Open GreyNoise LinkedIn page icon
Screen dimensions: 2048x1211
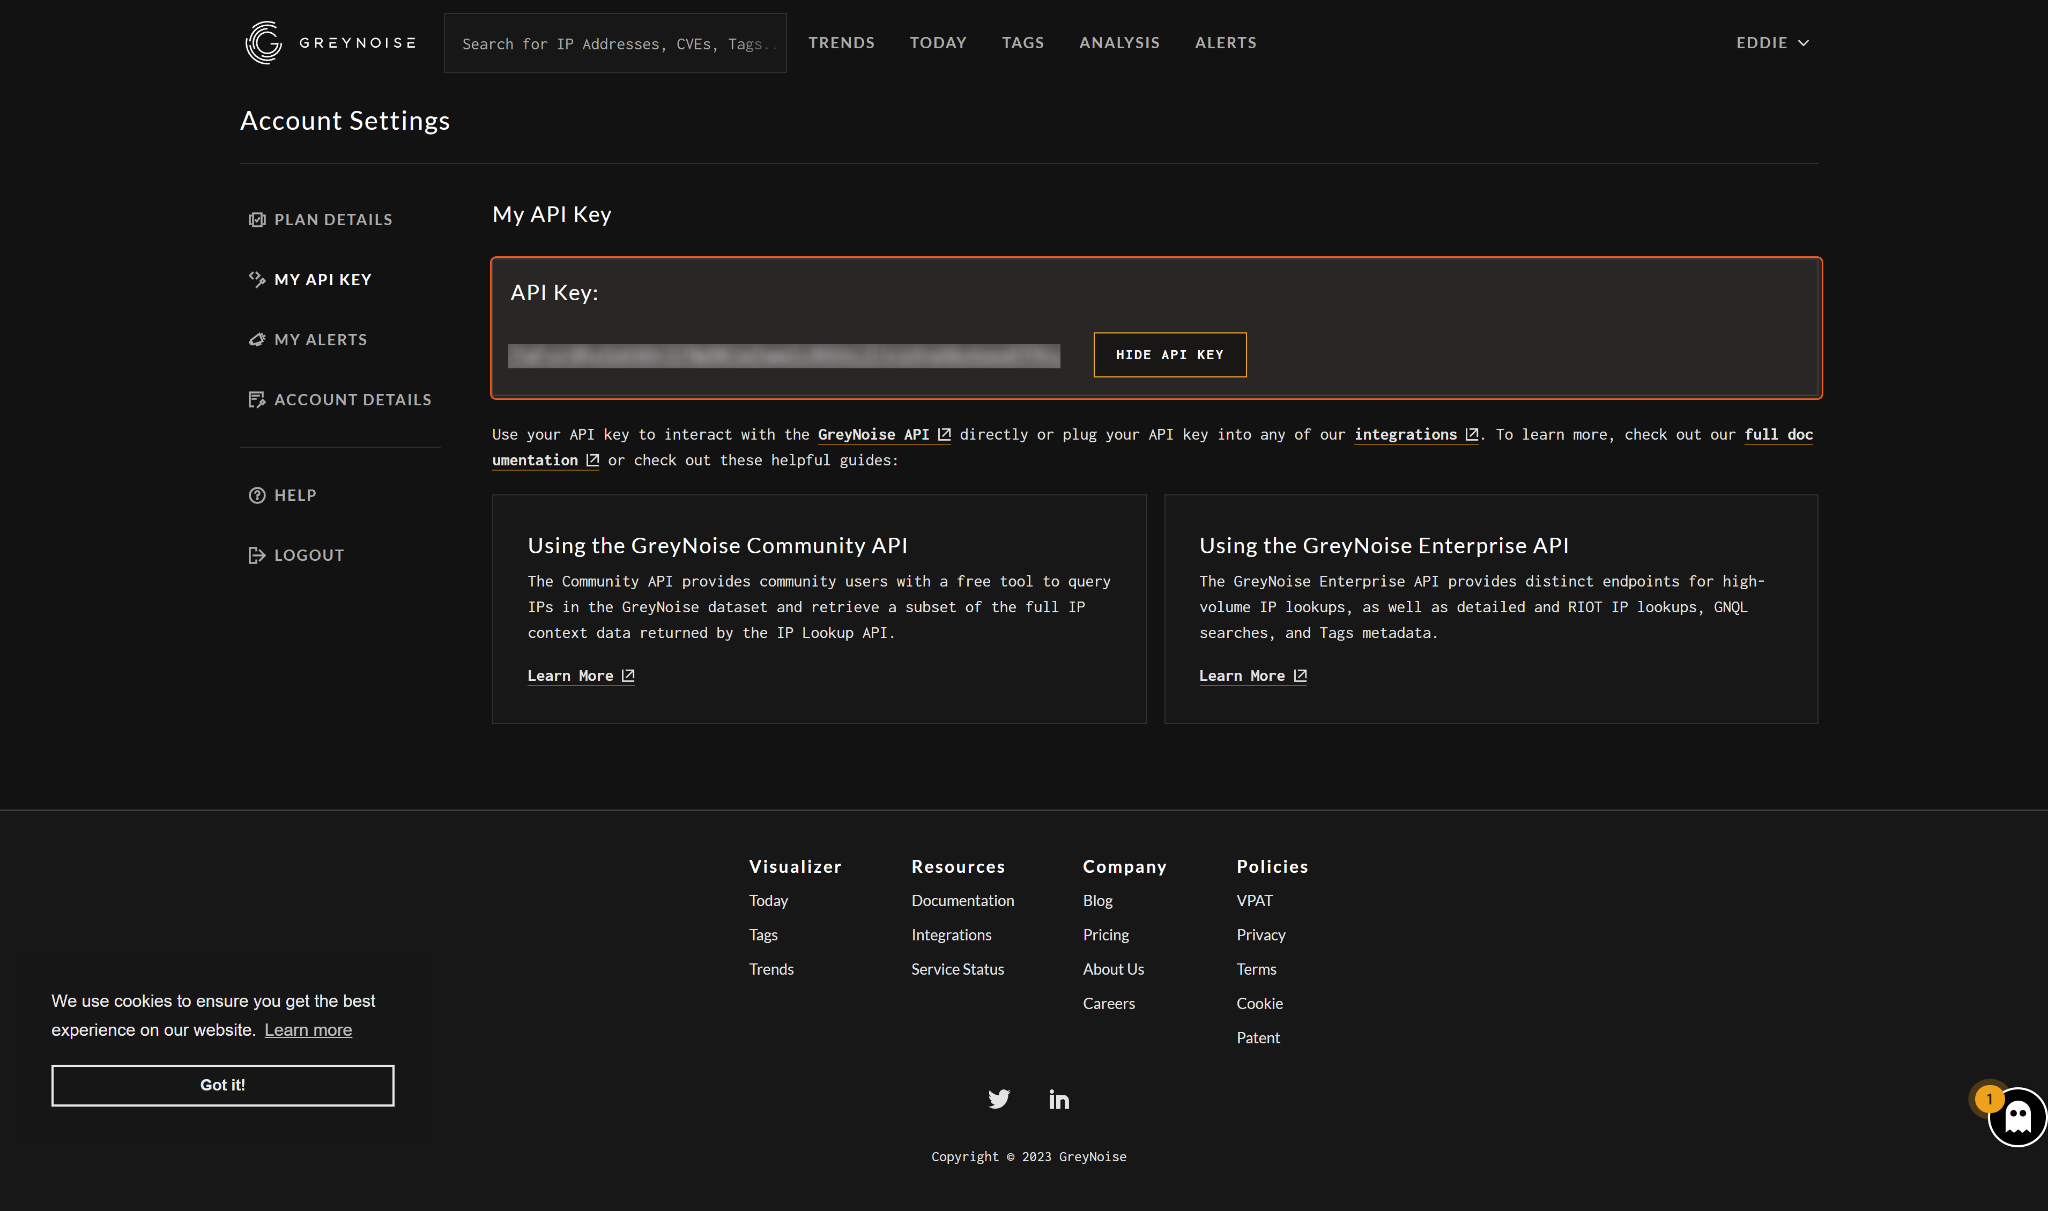(1059, 1100)
